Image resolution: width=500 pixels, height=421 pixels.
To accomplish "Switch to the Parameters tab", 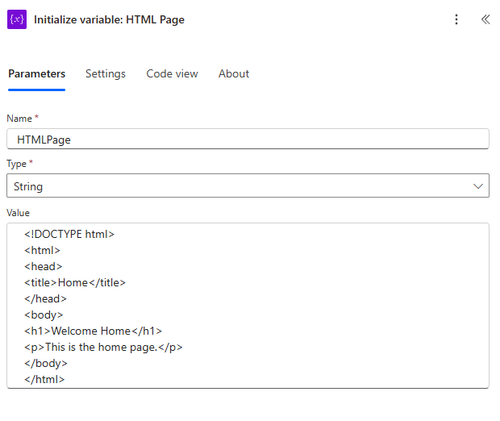I will tap(37, 74).
